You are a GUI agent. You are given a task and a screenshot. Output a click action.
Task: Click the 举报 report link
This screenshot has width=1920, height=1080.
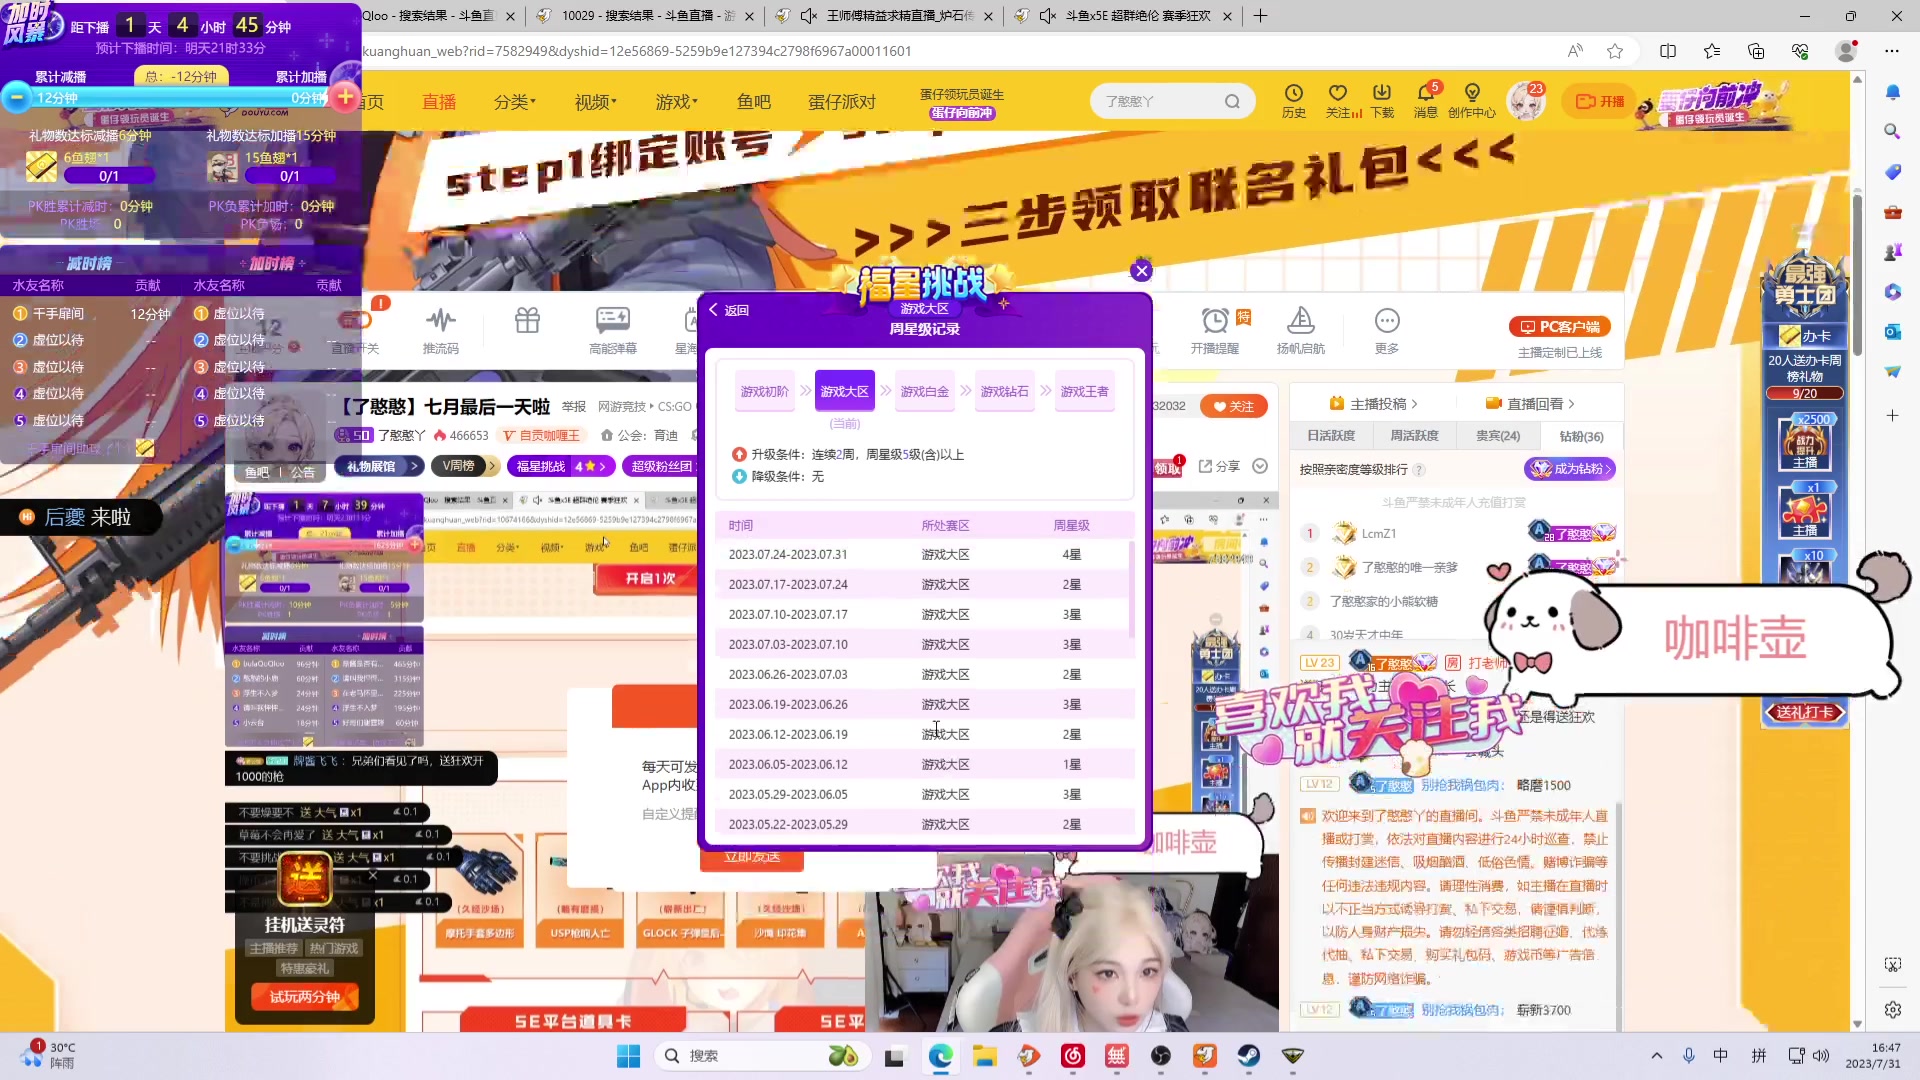574,407
